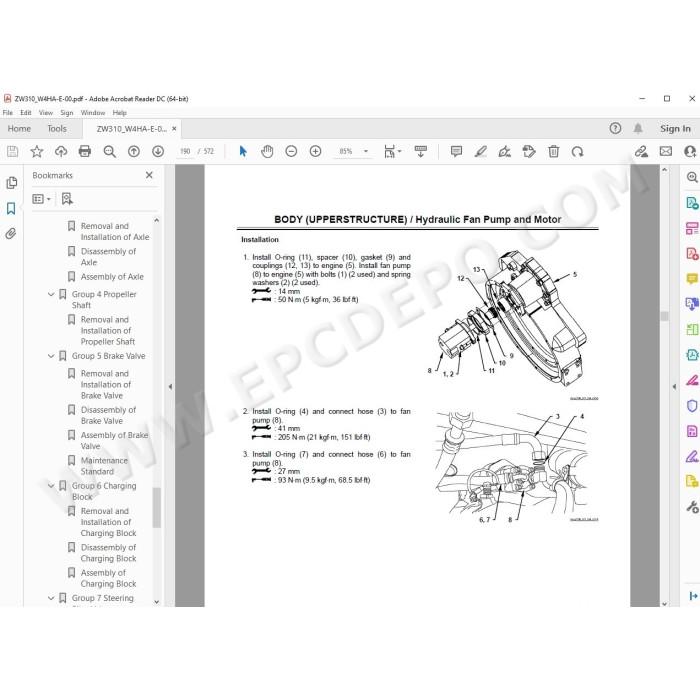Toggle the Bookmarks panel icon
The image size is (700, 700).
(11, 208)
